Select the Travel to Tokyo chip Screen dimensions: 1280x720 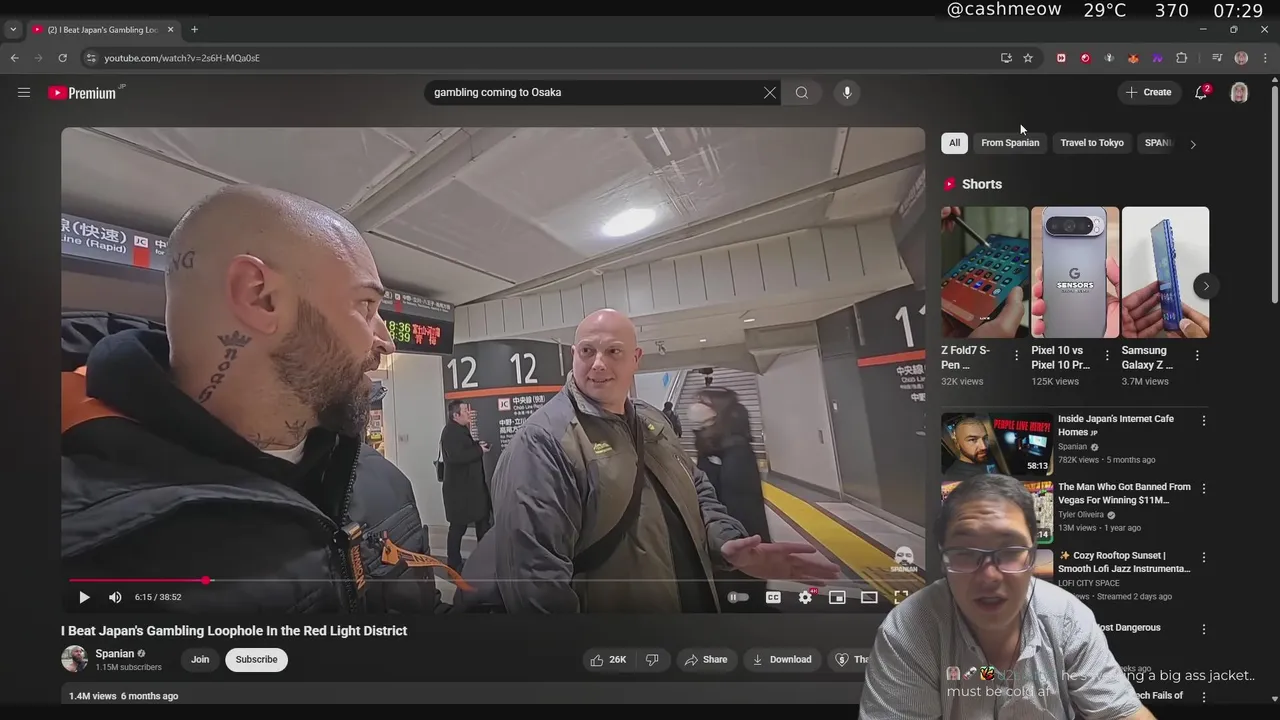click(1092, 143)
